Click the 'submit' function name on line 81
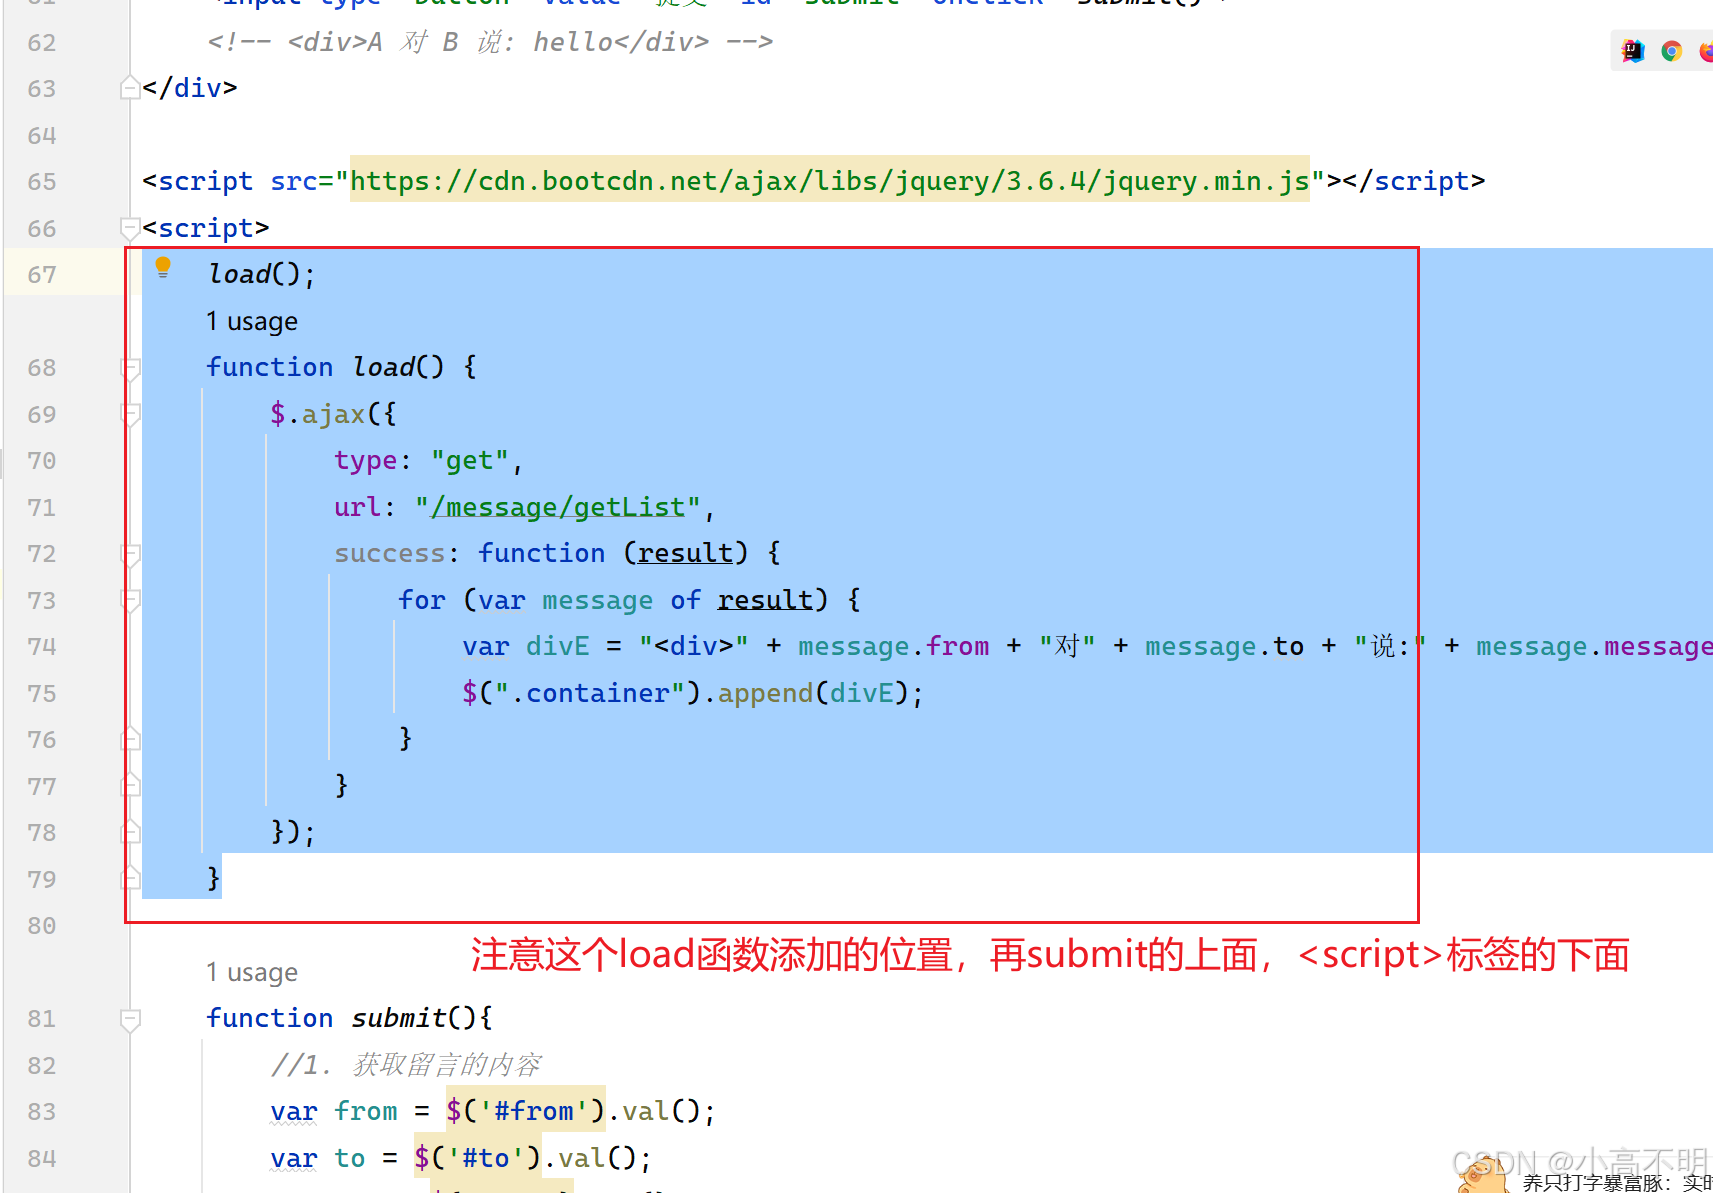This screenshot has width=1713, height=1193. click(x=397, y=1018)
